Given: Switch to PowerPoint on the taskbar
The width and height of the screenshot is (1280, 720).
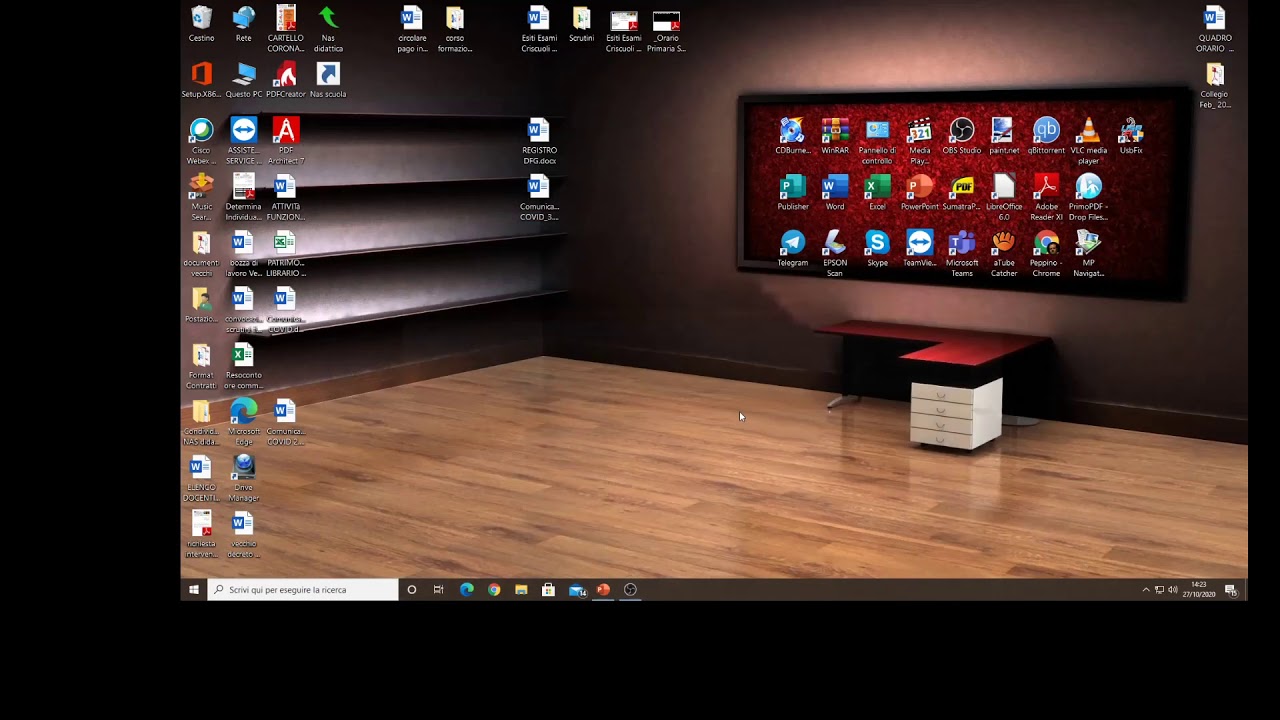Looking at the screenshot, I should (x=603, y=590).
